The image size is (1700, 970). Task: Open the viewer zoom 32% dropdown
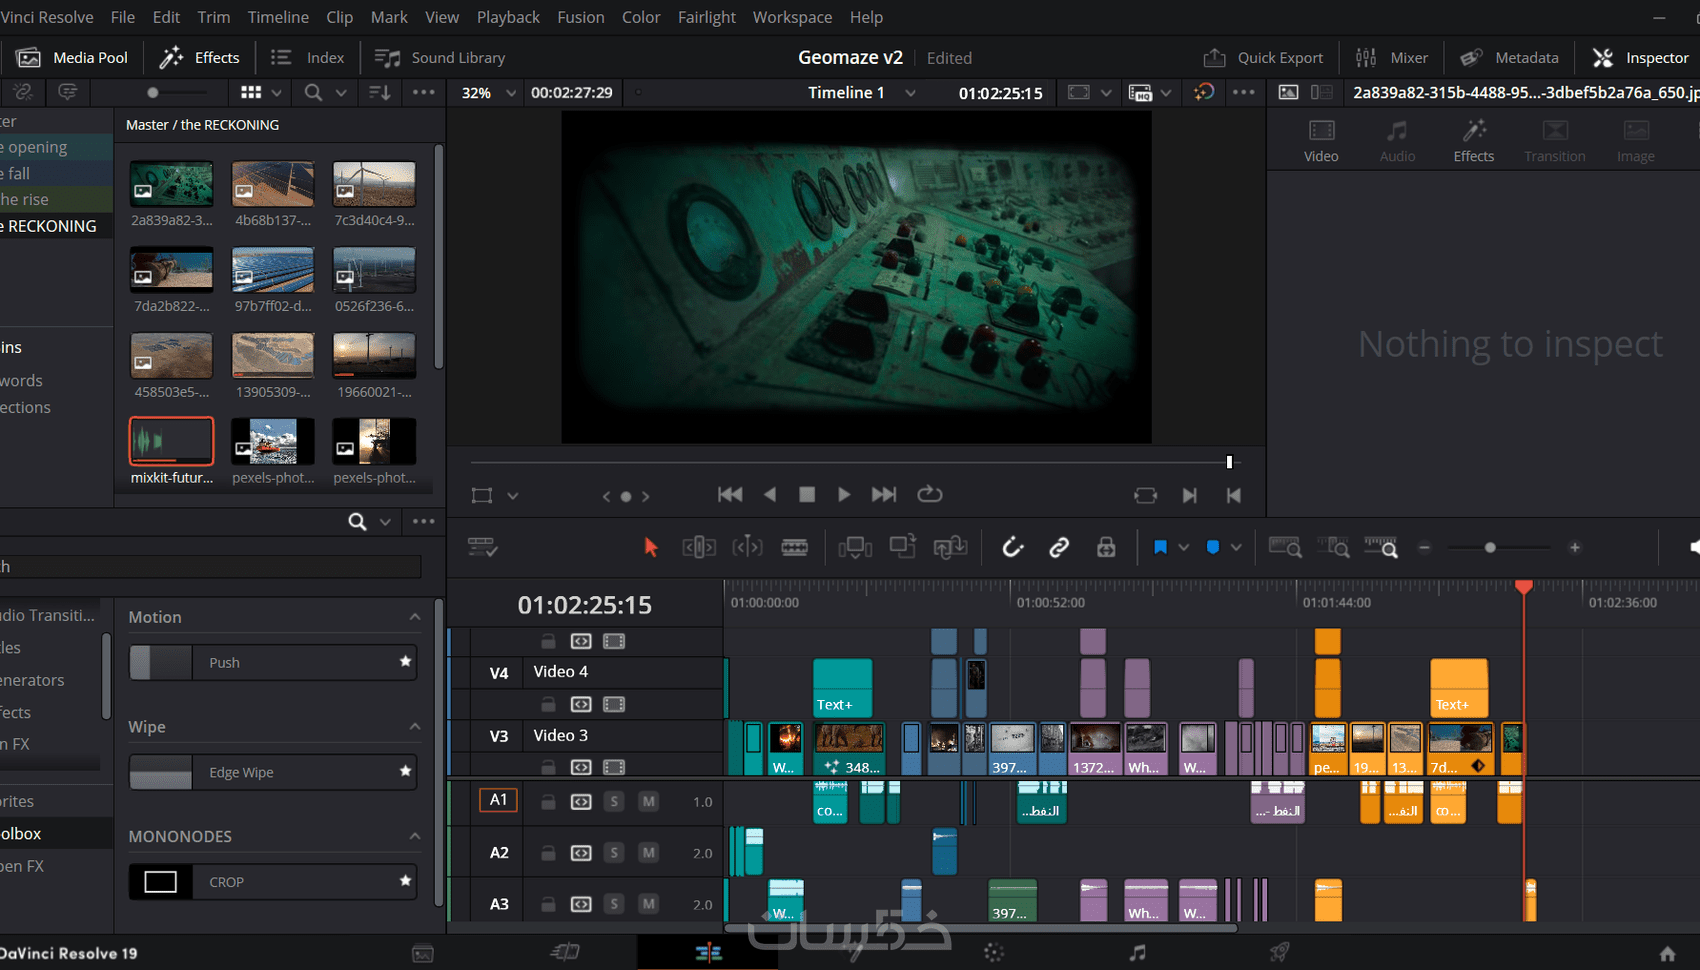pyautogui.click(x=511, y=93)
